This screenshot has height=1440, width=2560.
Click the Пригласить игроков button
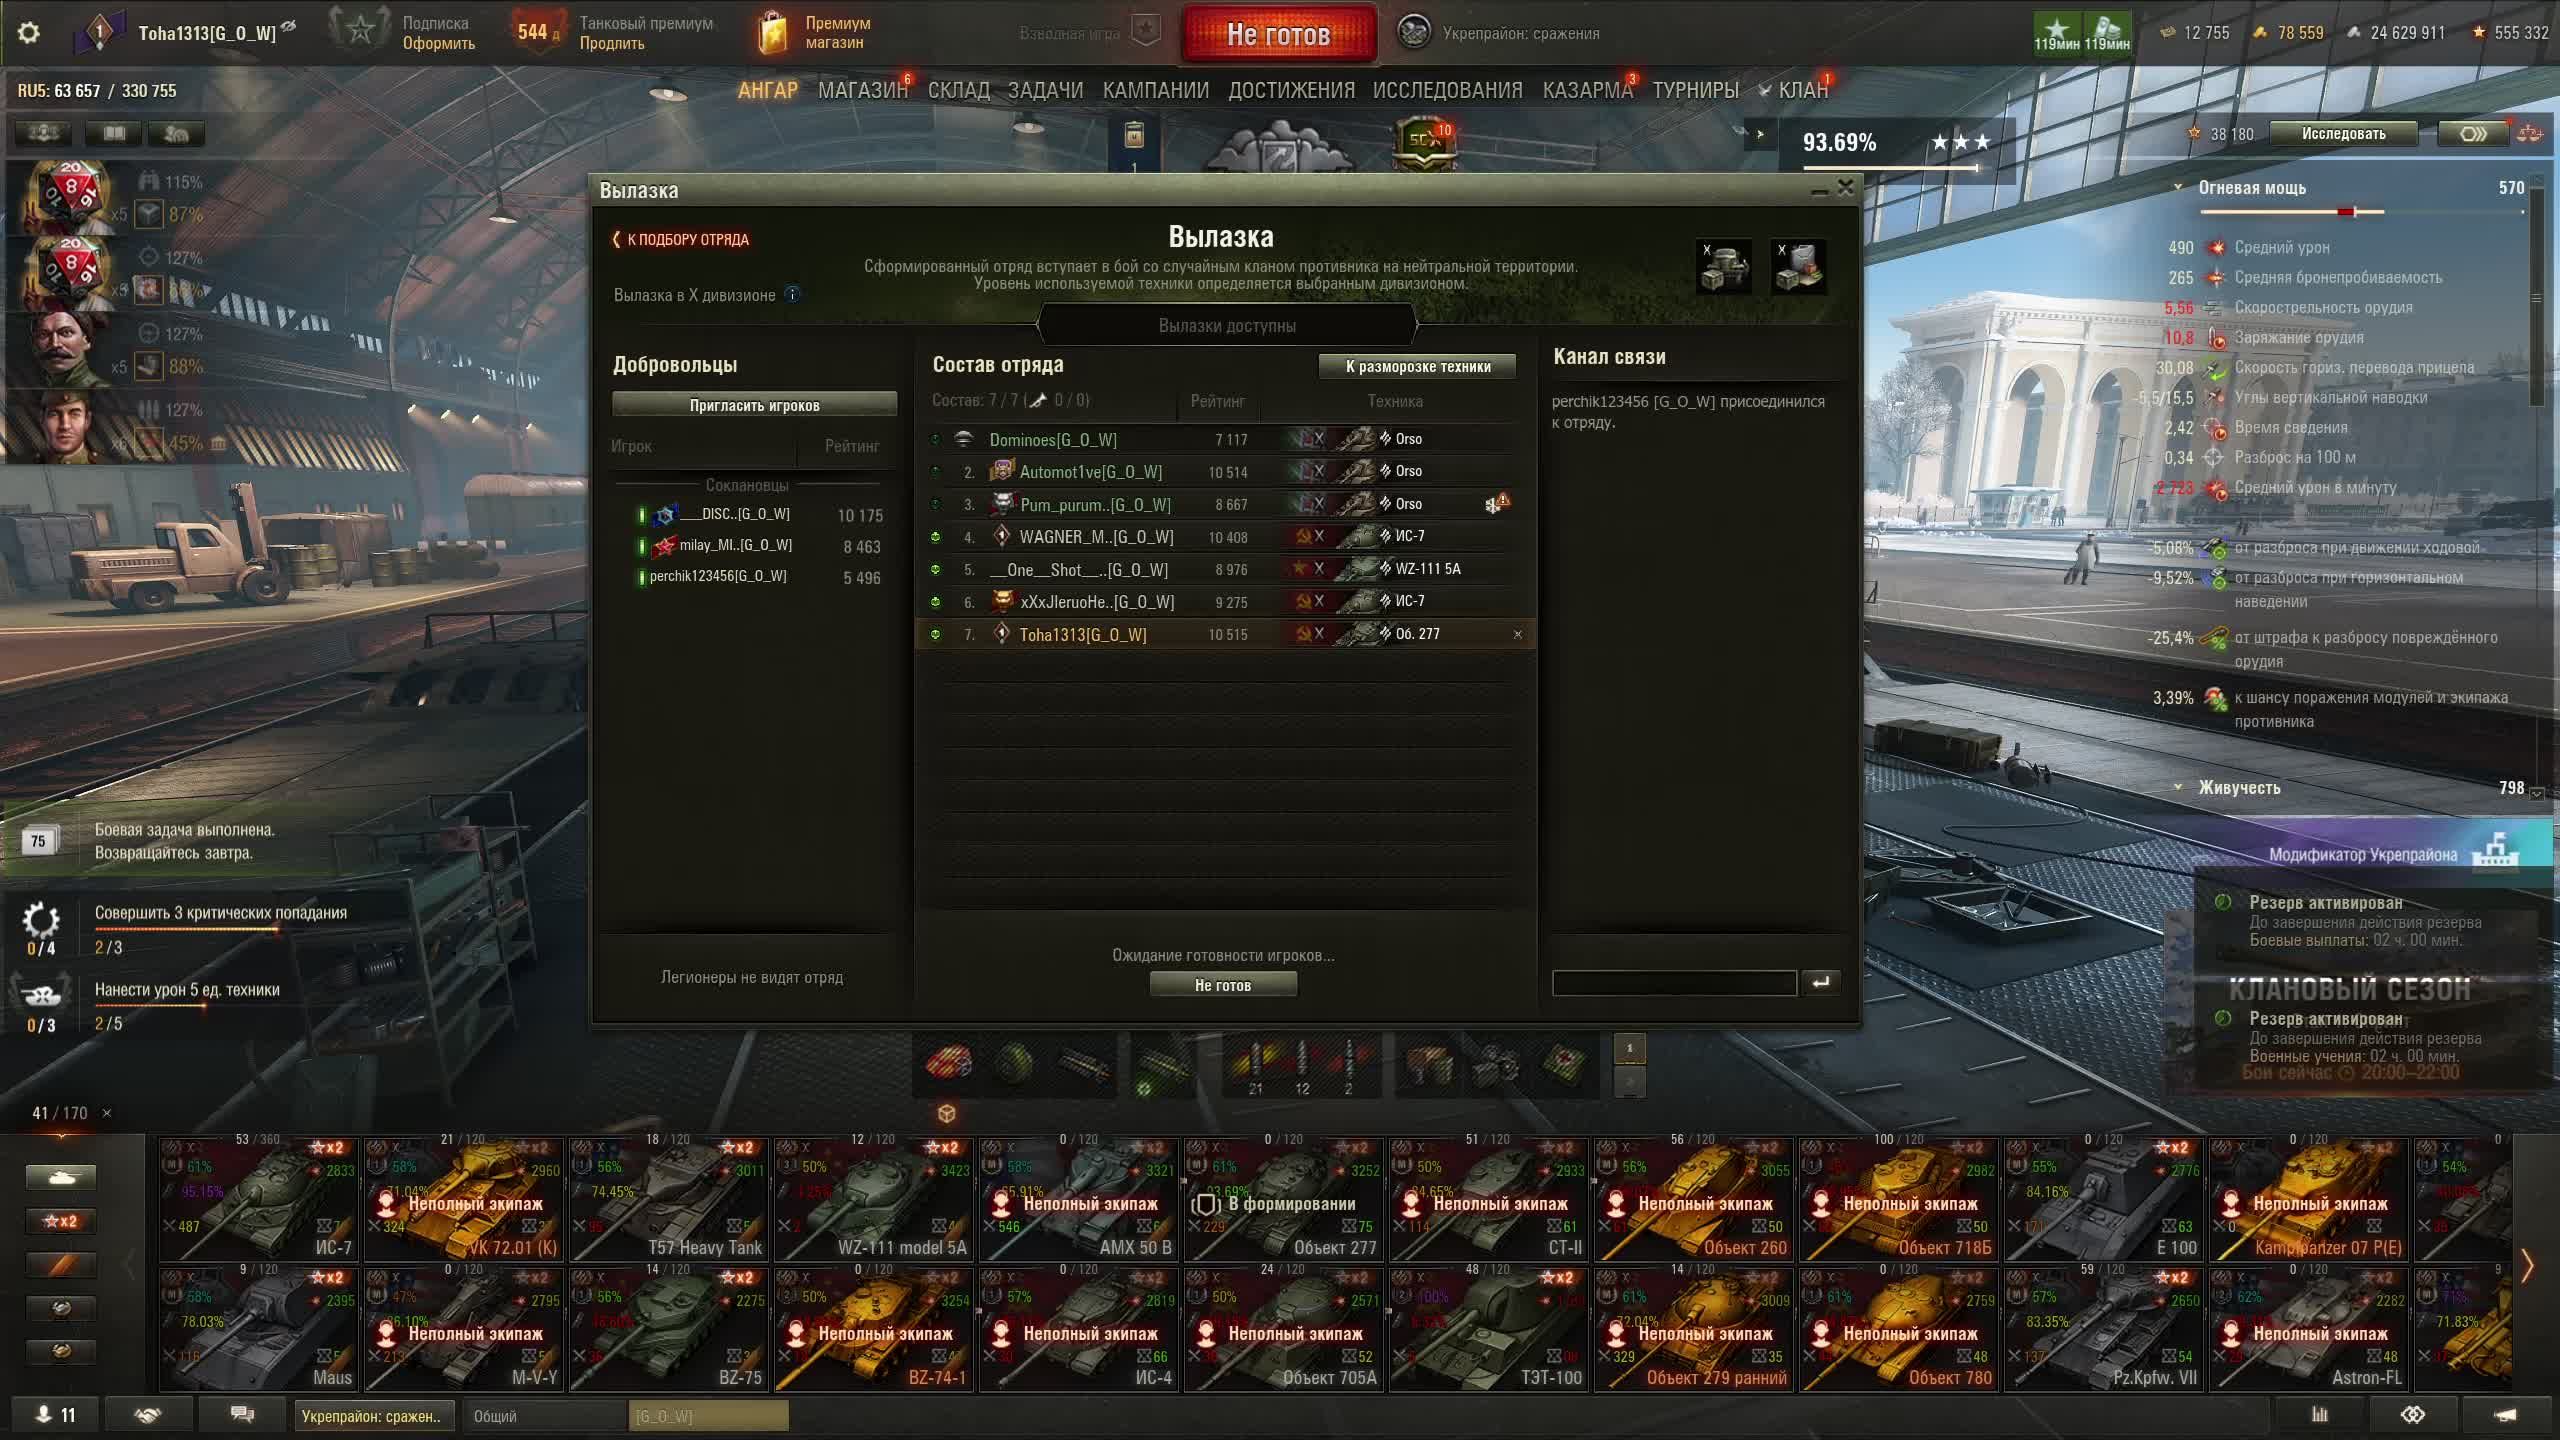(x=755, y=405)
